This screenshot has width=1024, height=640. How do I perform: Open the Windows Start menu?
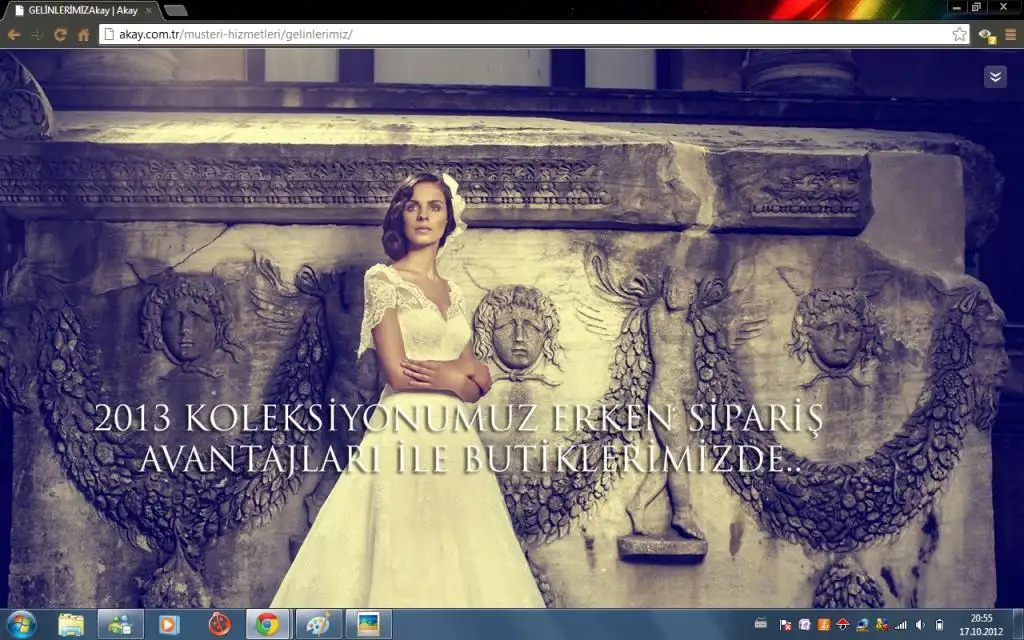pyautogui.click(x=22, y=624)
